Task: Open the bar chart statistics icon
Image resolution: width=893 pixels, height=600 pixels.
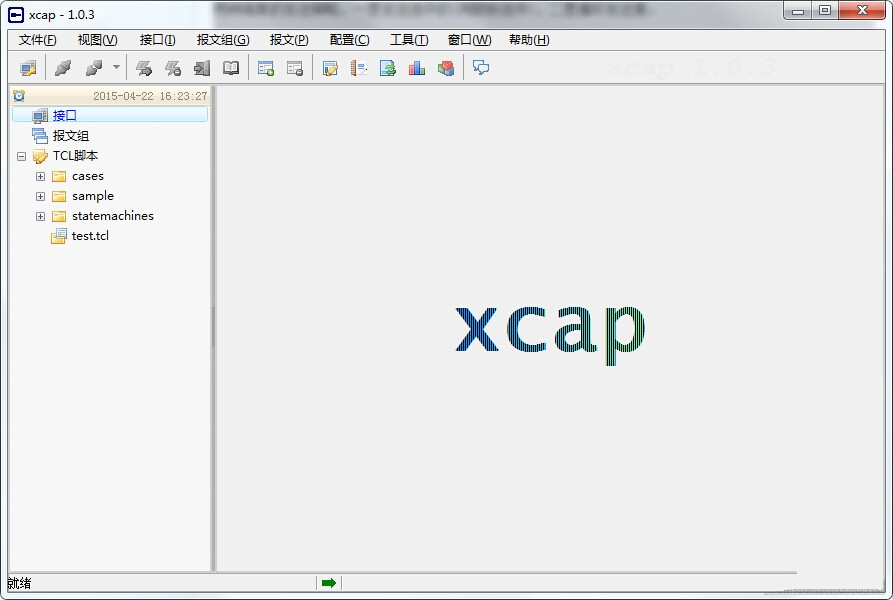Action: [x=417, y=67]
